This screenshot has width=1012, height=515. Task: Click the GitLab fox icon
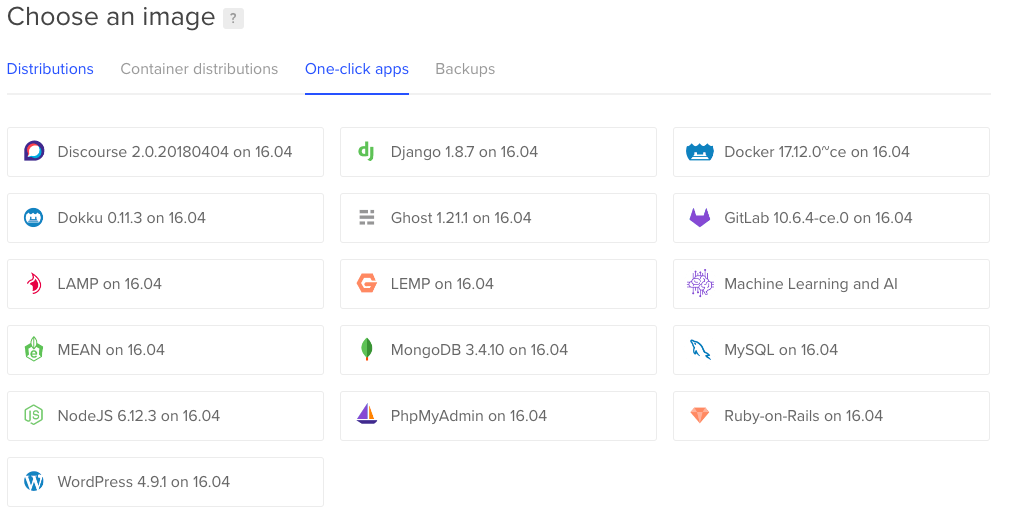click(x=699, y=218)
